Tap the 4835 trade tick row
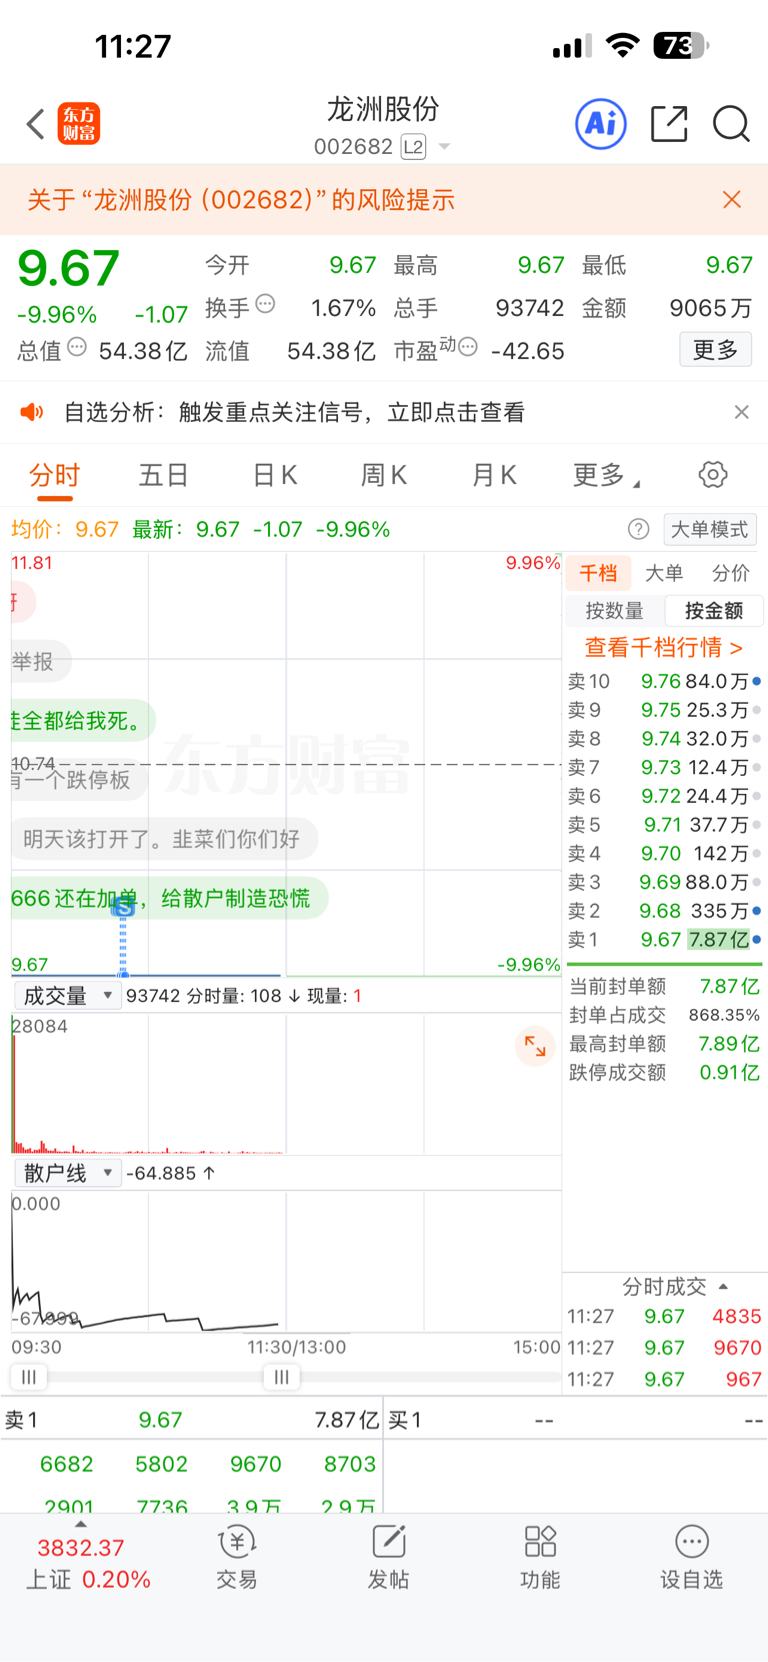Screen dimensions: 768x1662 (664, 1316)
